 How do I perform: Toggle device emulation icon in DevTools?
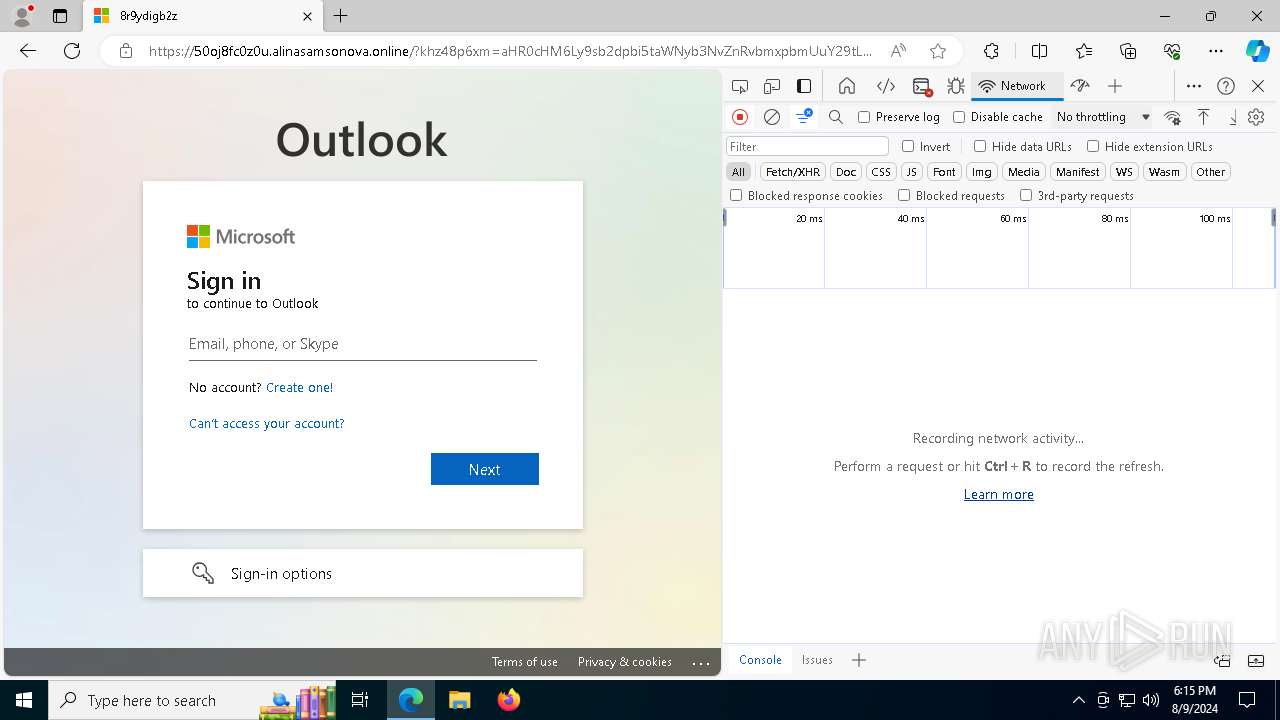pos(772,86)
